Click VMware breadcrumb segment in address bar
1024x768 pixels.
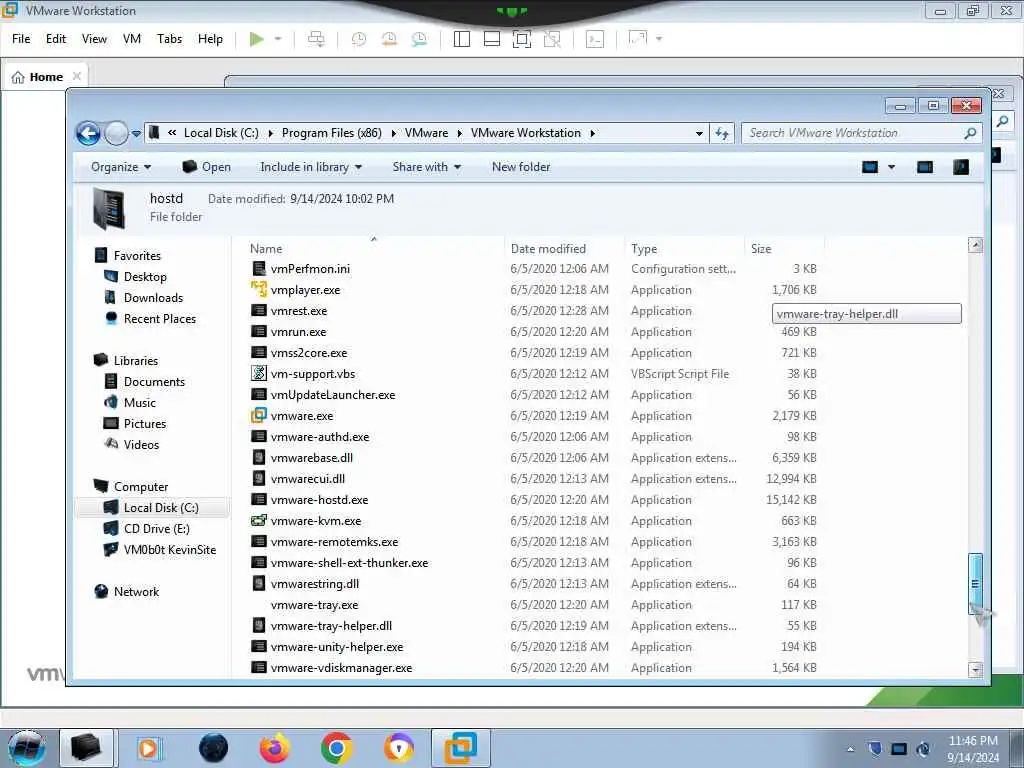click(426, 133)
